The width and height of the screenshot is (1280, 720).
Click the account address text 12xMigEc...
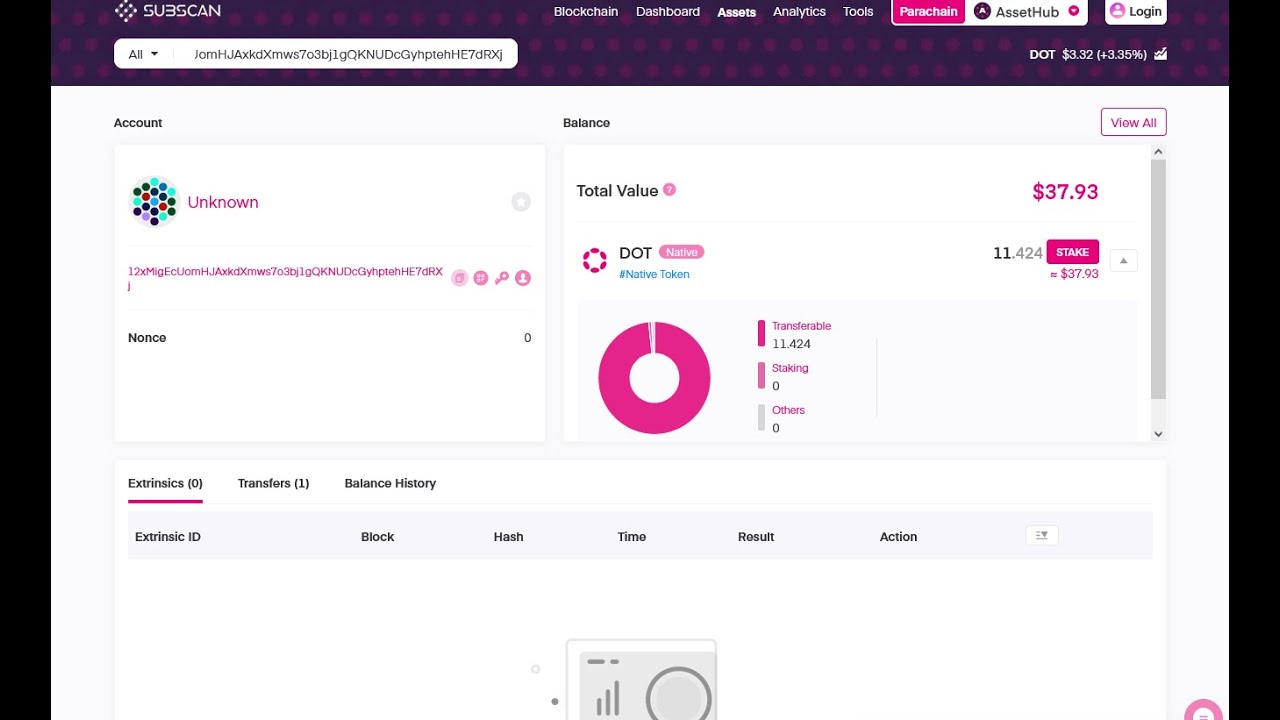tap(285, 278)
